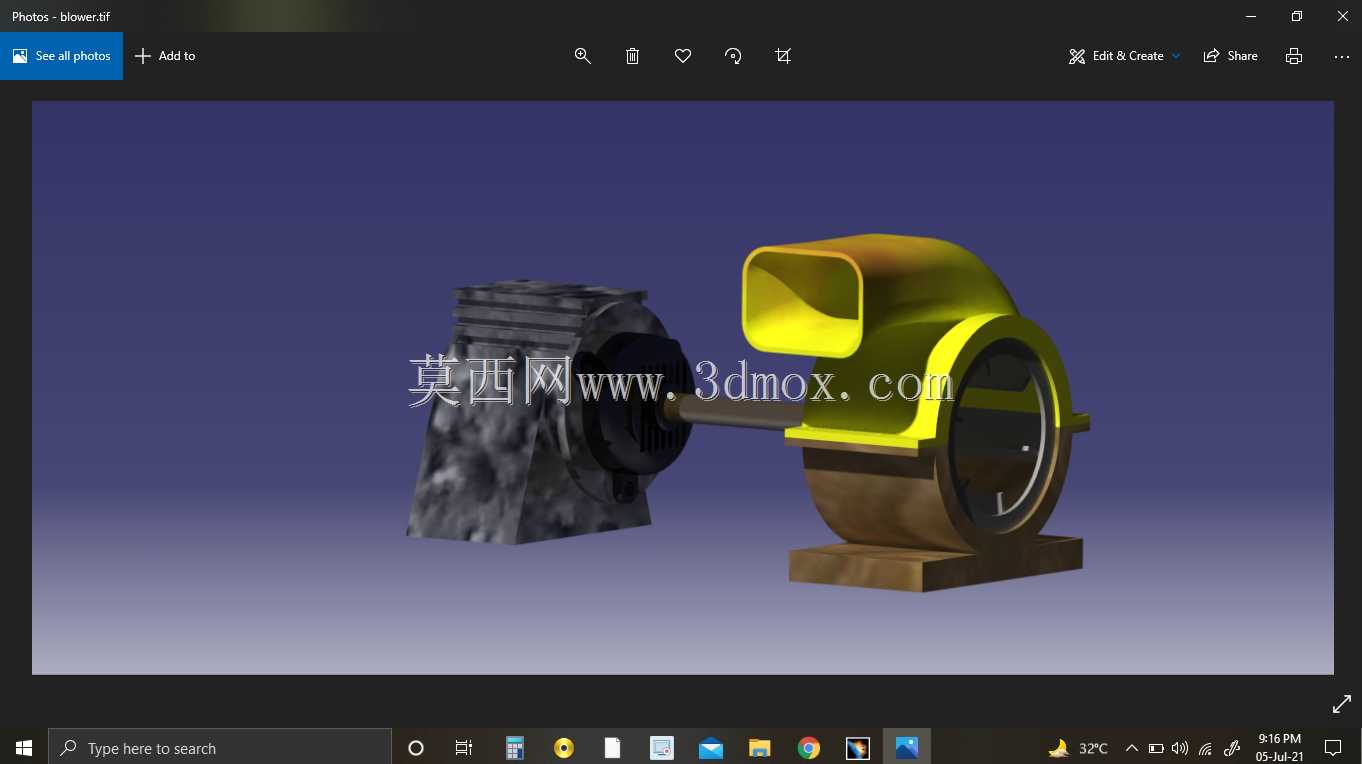Click See all photos button
Viewport: 1362px width, 764px height.
pos(61,56)
